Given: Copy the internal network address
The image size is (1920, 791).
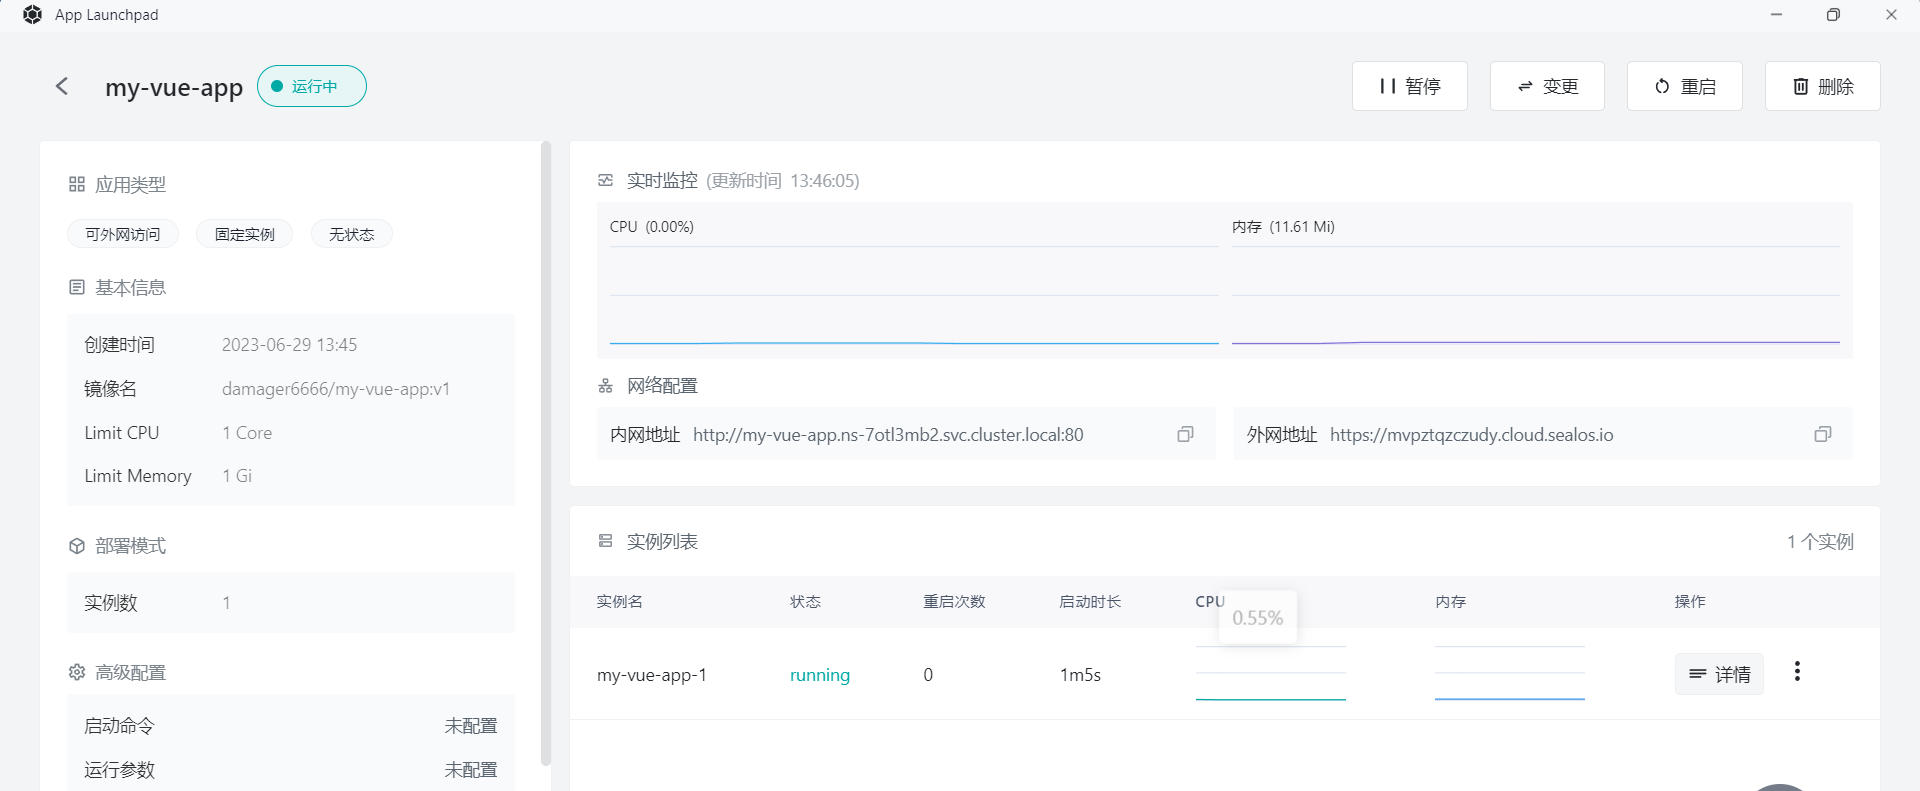Looking at the screenshot, I should click(x=1185, y=434).
